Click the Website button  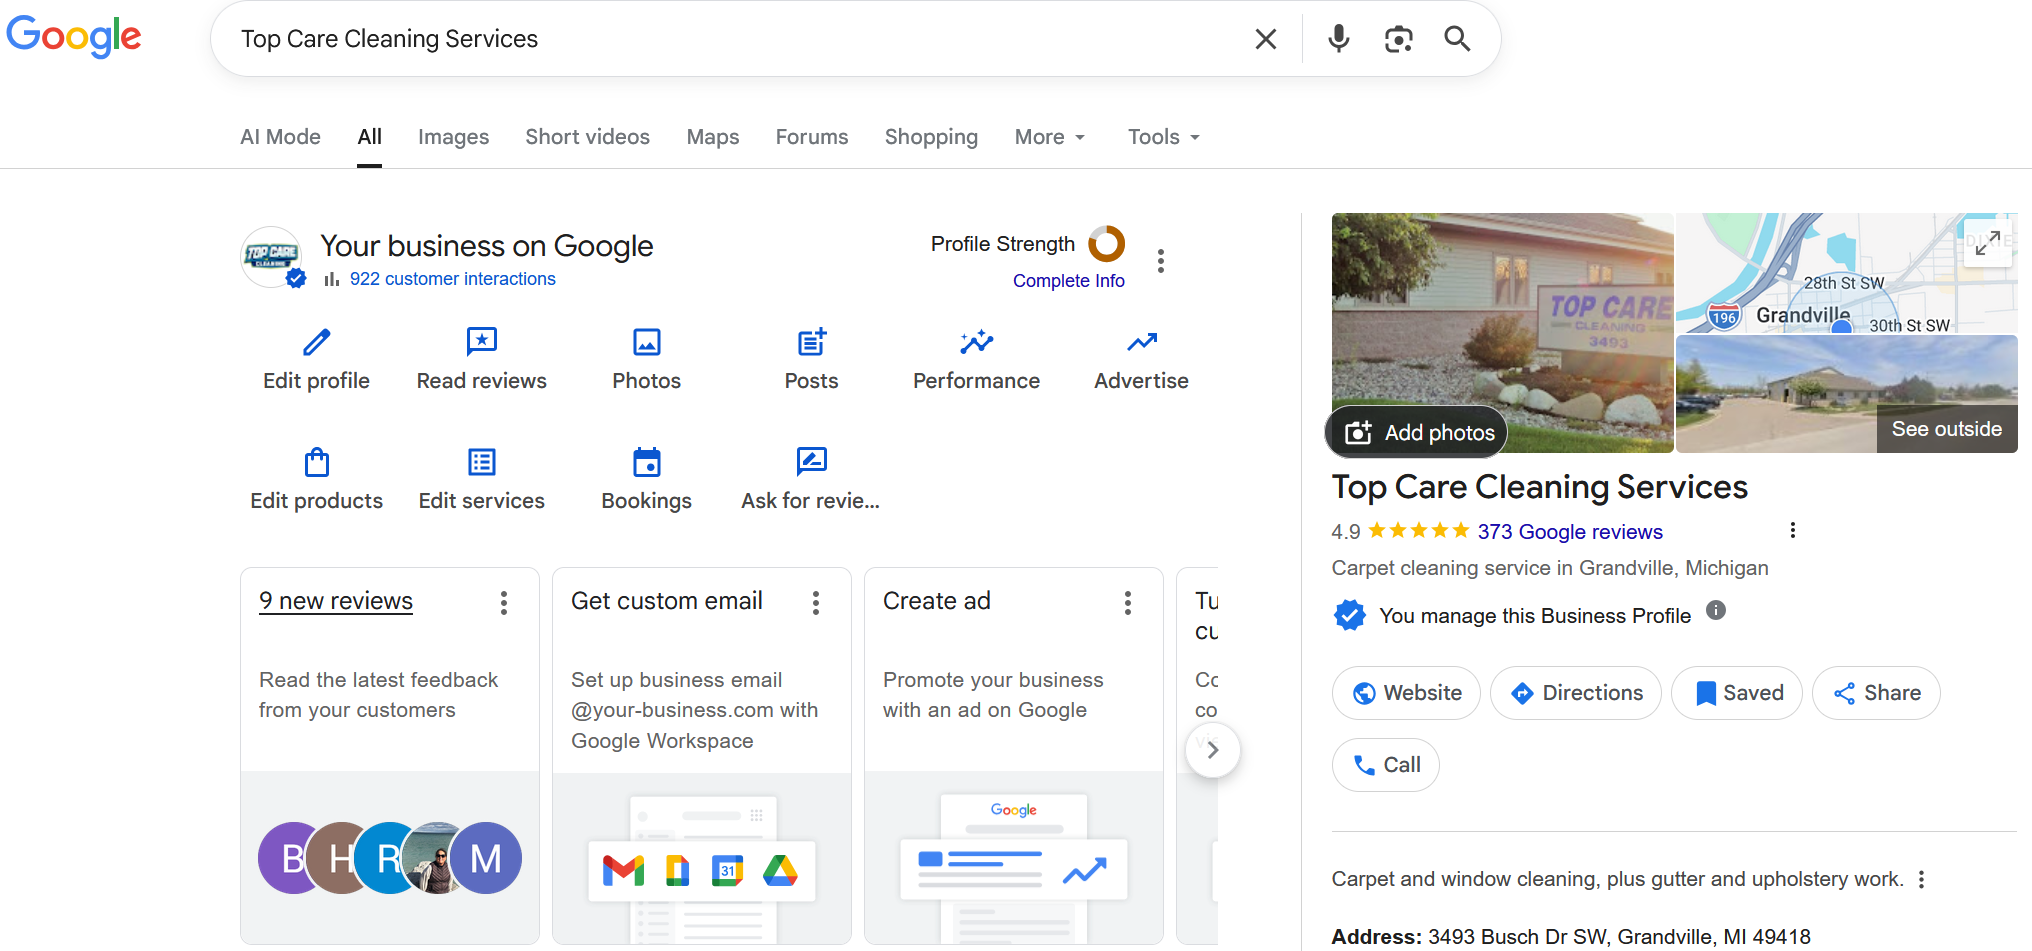point(1406,693)
